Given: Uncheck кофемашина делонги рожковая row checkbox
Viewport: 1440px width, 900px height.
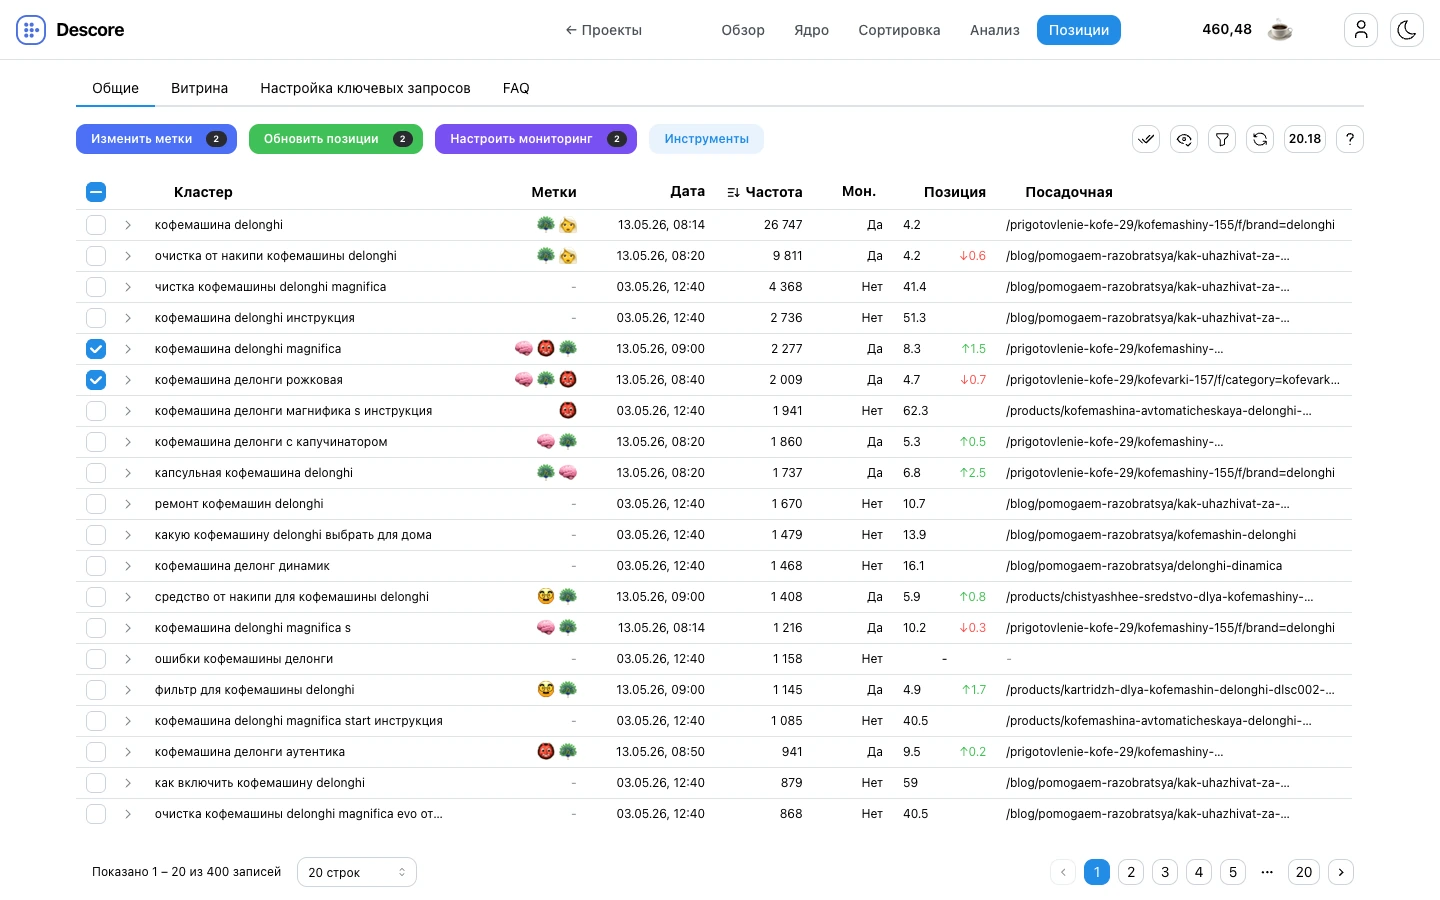Looking at the screenshot, I should click(96, 380).
